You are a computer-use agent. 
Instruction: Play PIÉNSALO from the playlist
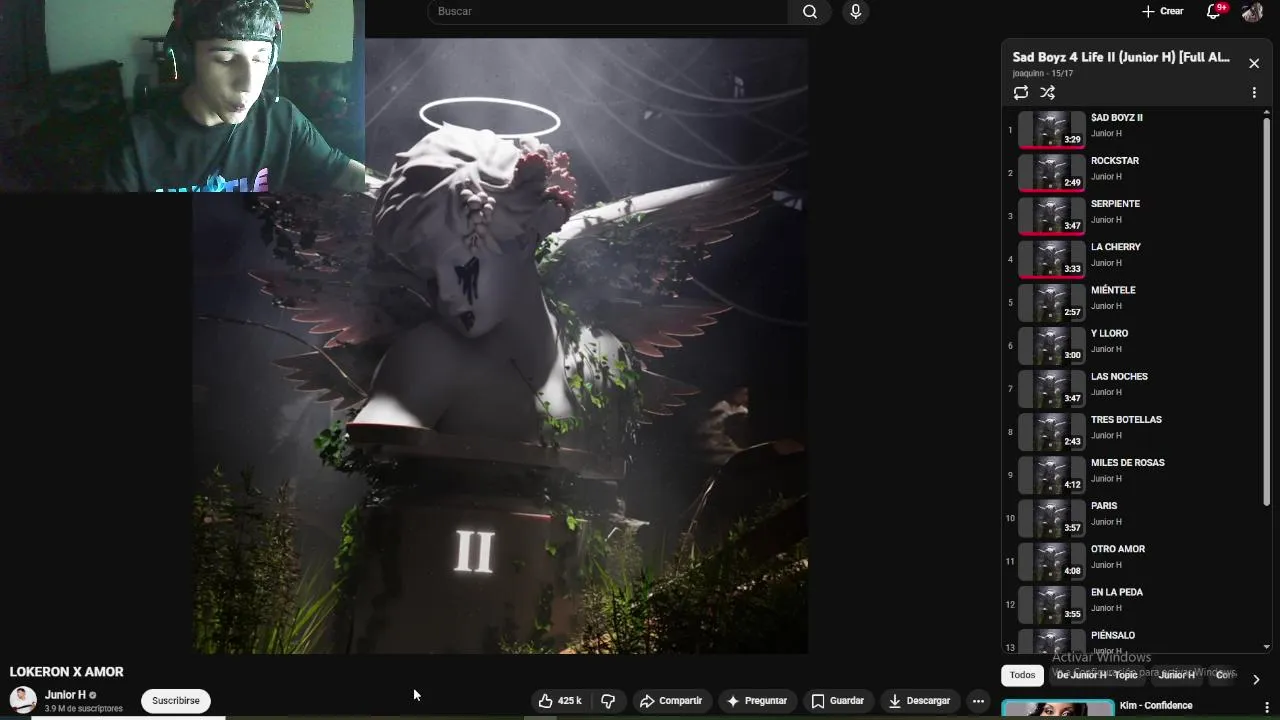[x=1132, y=640]
